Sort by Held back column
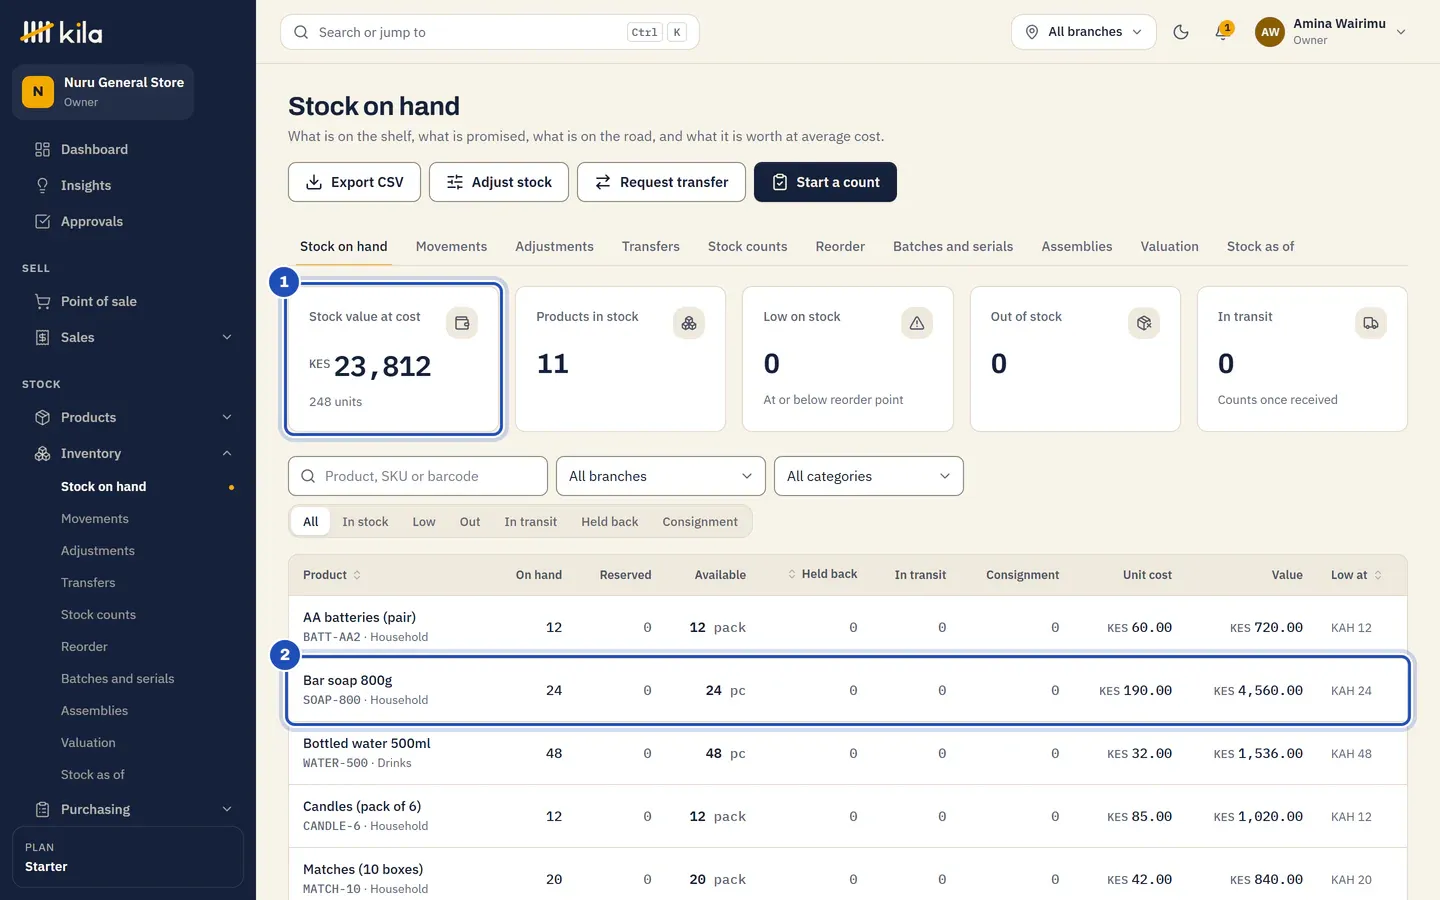This screenshot has height=900, width=1440. [x=822, y=574]
